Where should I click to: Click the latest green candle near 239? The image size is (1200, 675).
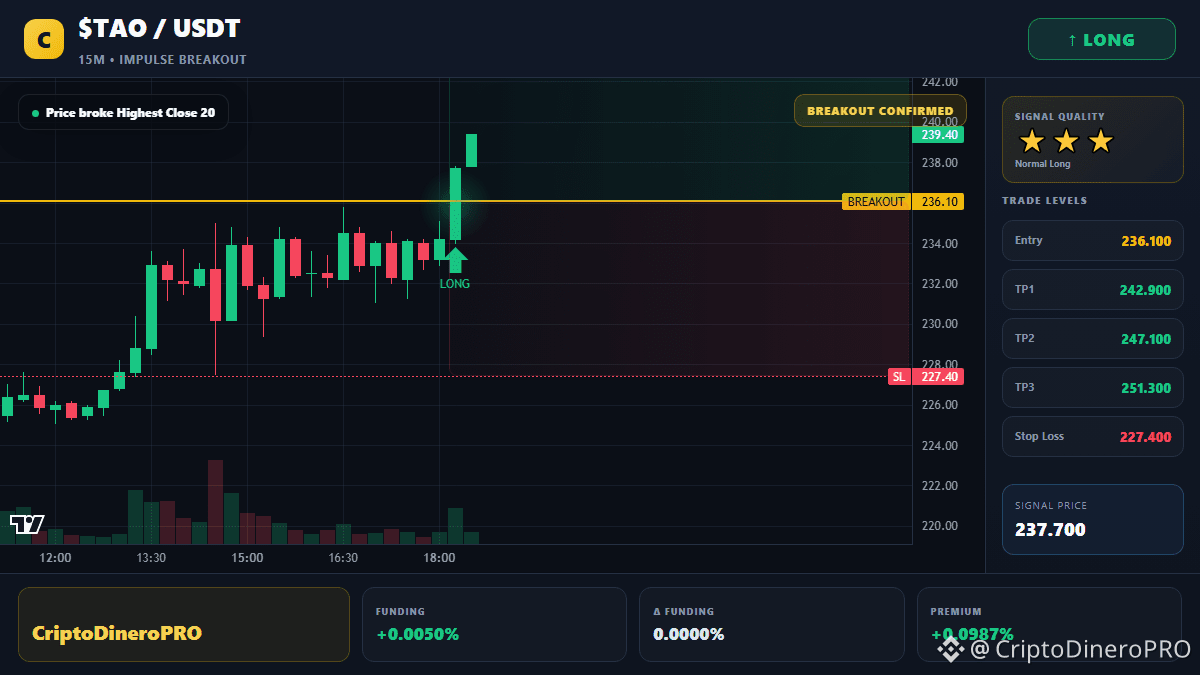pos(471,151)
